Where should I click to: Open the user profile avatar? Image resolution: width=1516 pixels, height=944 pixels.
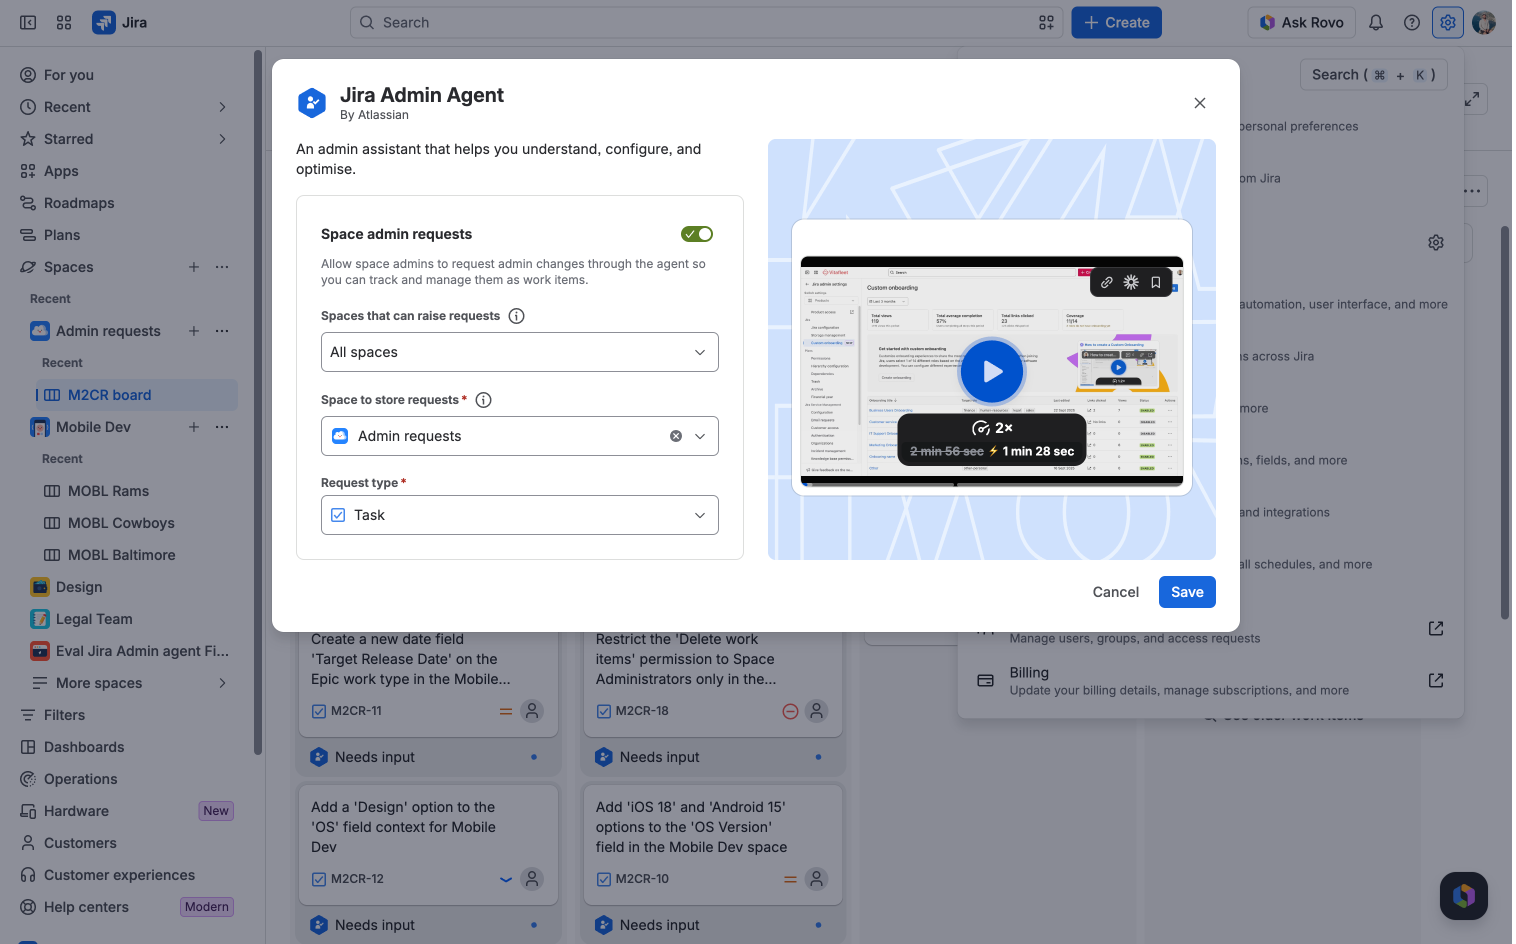click(1484, 22)
